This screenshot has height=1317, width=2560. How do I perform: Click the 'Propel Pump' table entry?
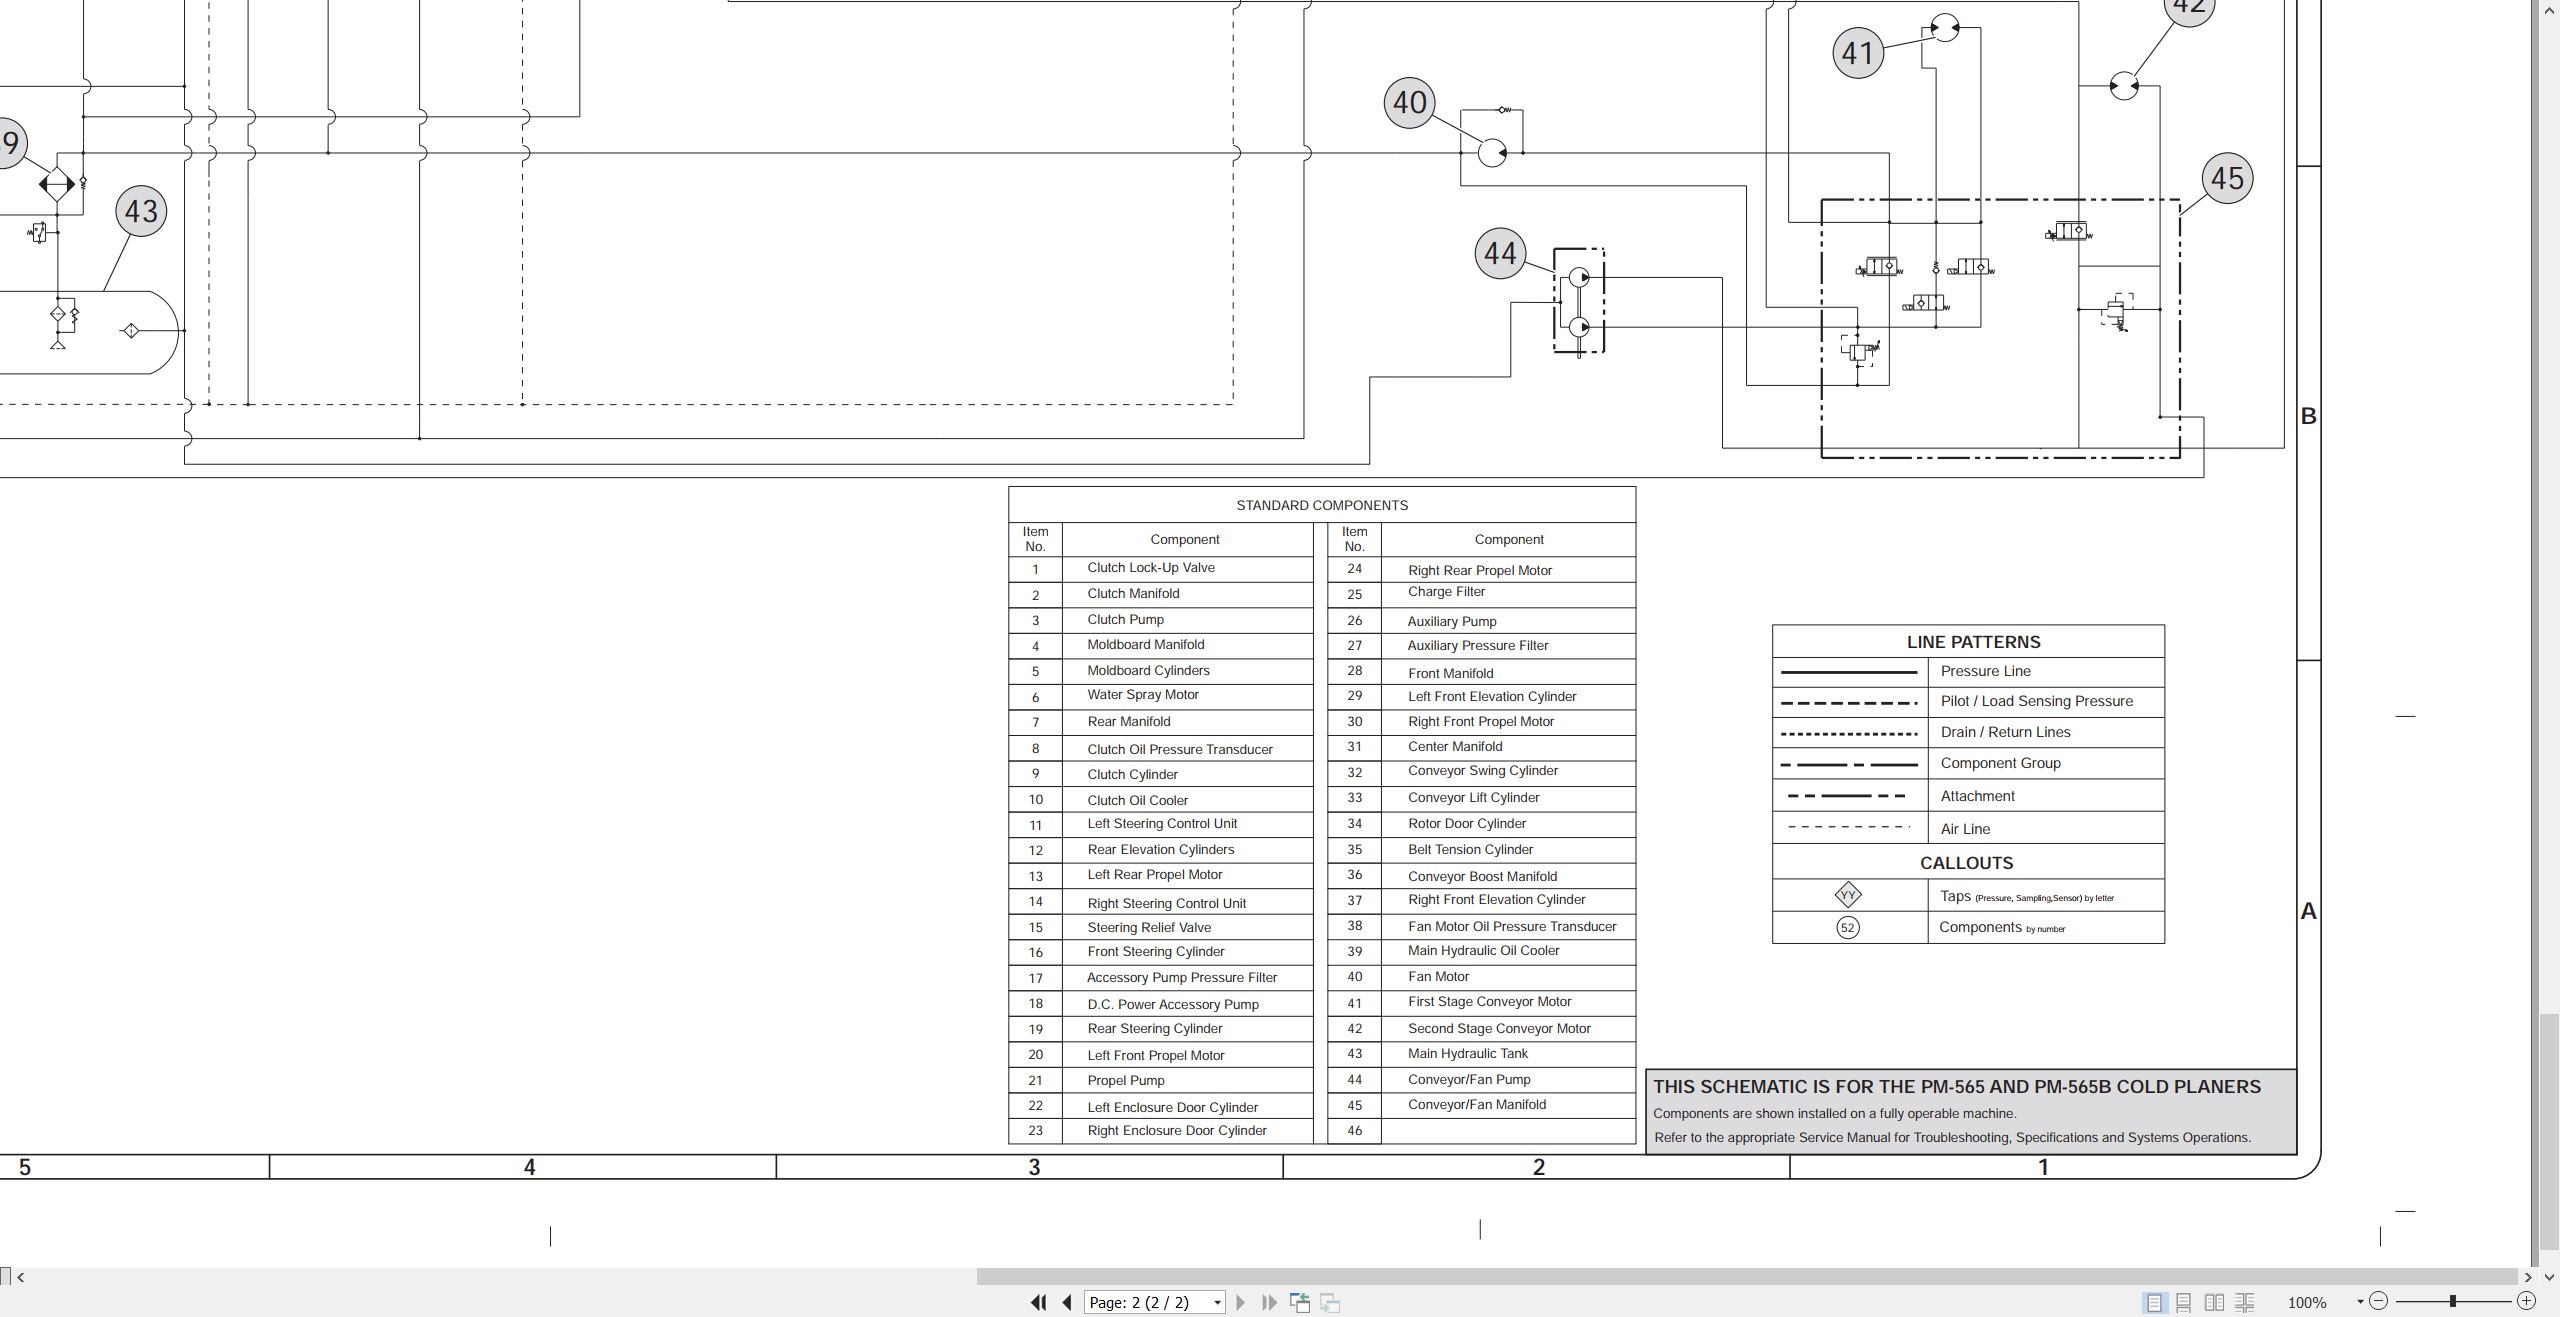1126,1080
